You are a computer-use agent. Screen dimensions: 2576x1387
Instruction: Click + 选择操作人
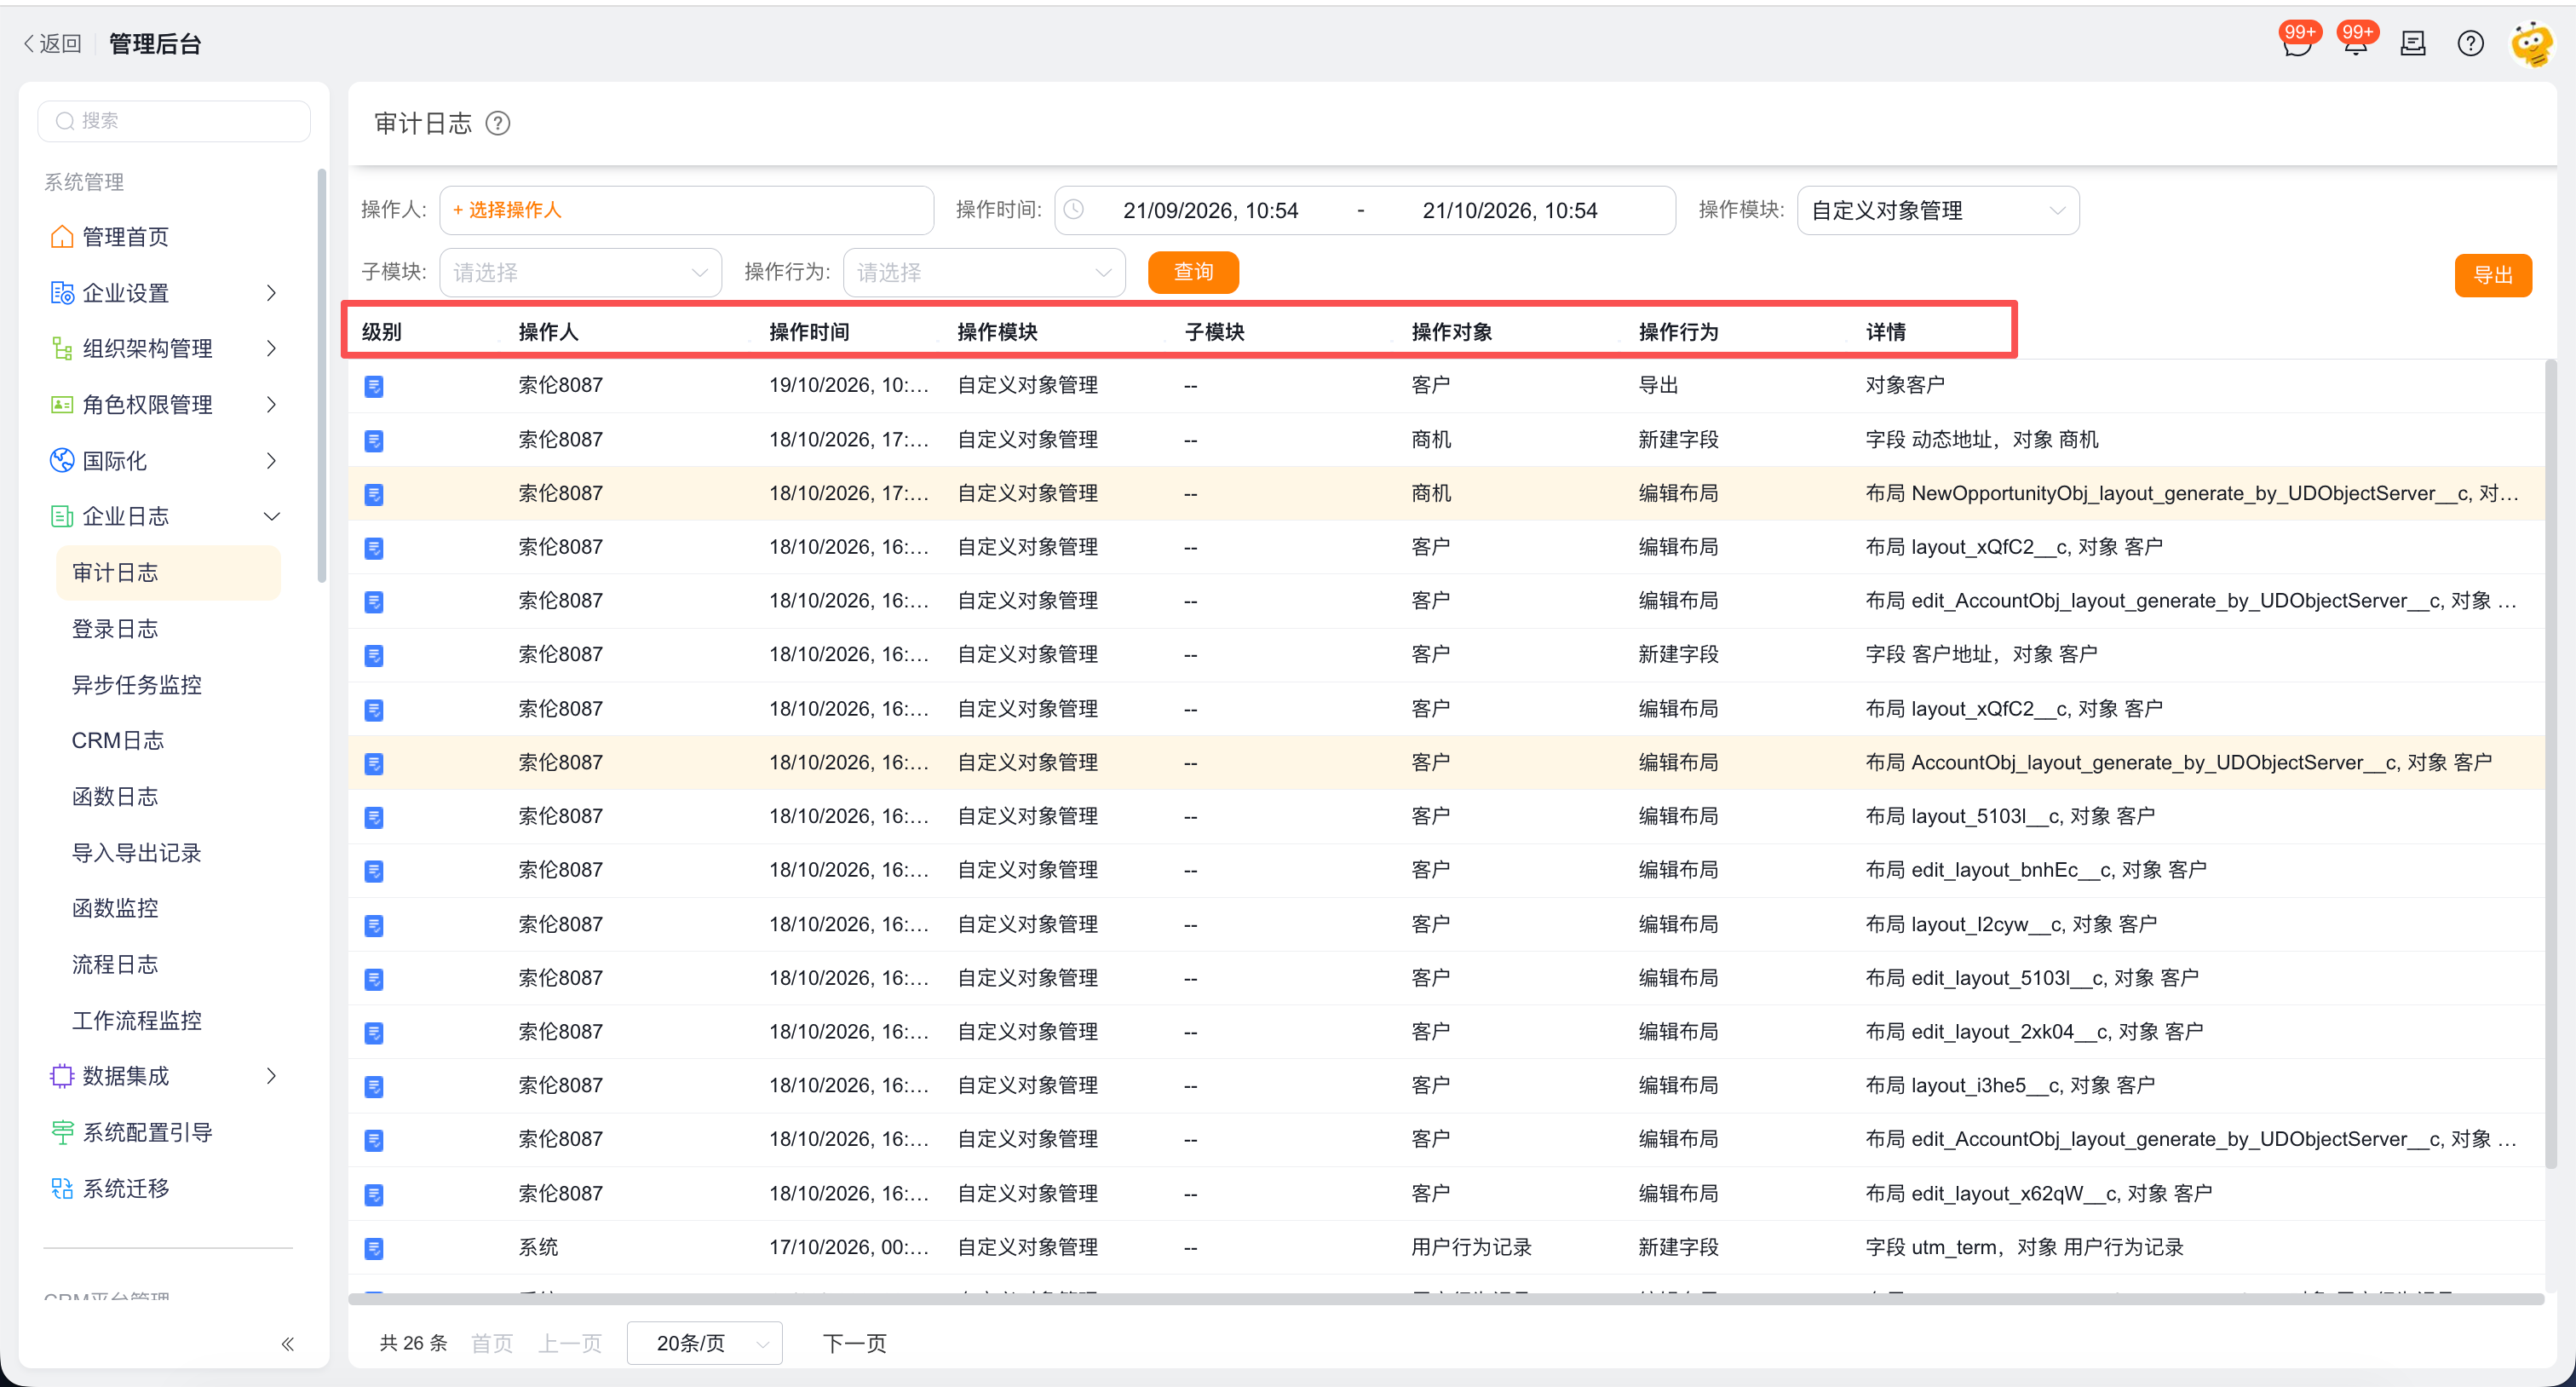(506, 210)
